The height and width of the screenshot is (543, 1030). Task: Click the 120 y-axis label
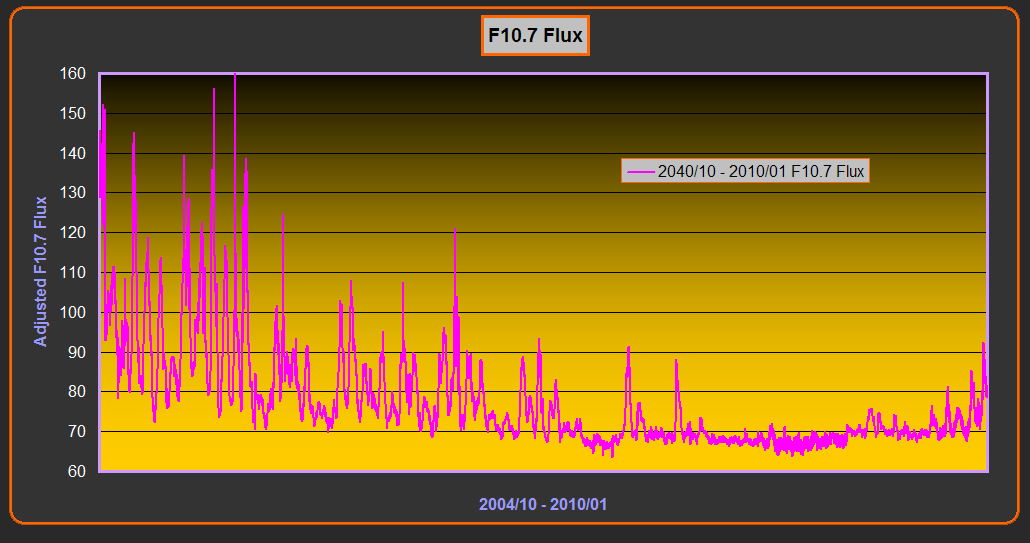pyautogui.click(x=73, y=232)
